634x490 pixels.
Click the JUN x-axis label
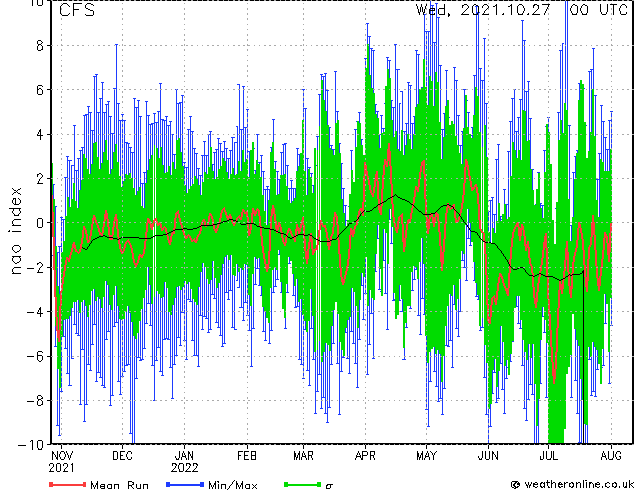click(488, 456)
